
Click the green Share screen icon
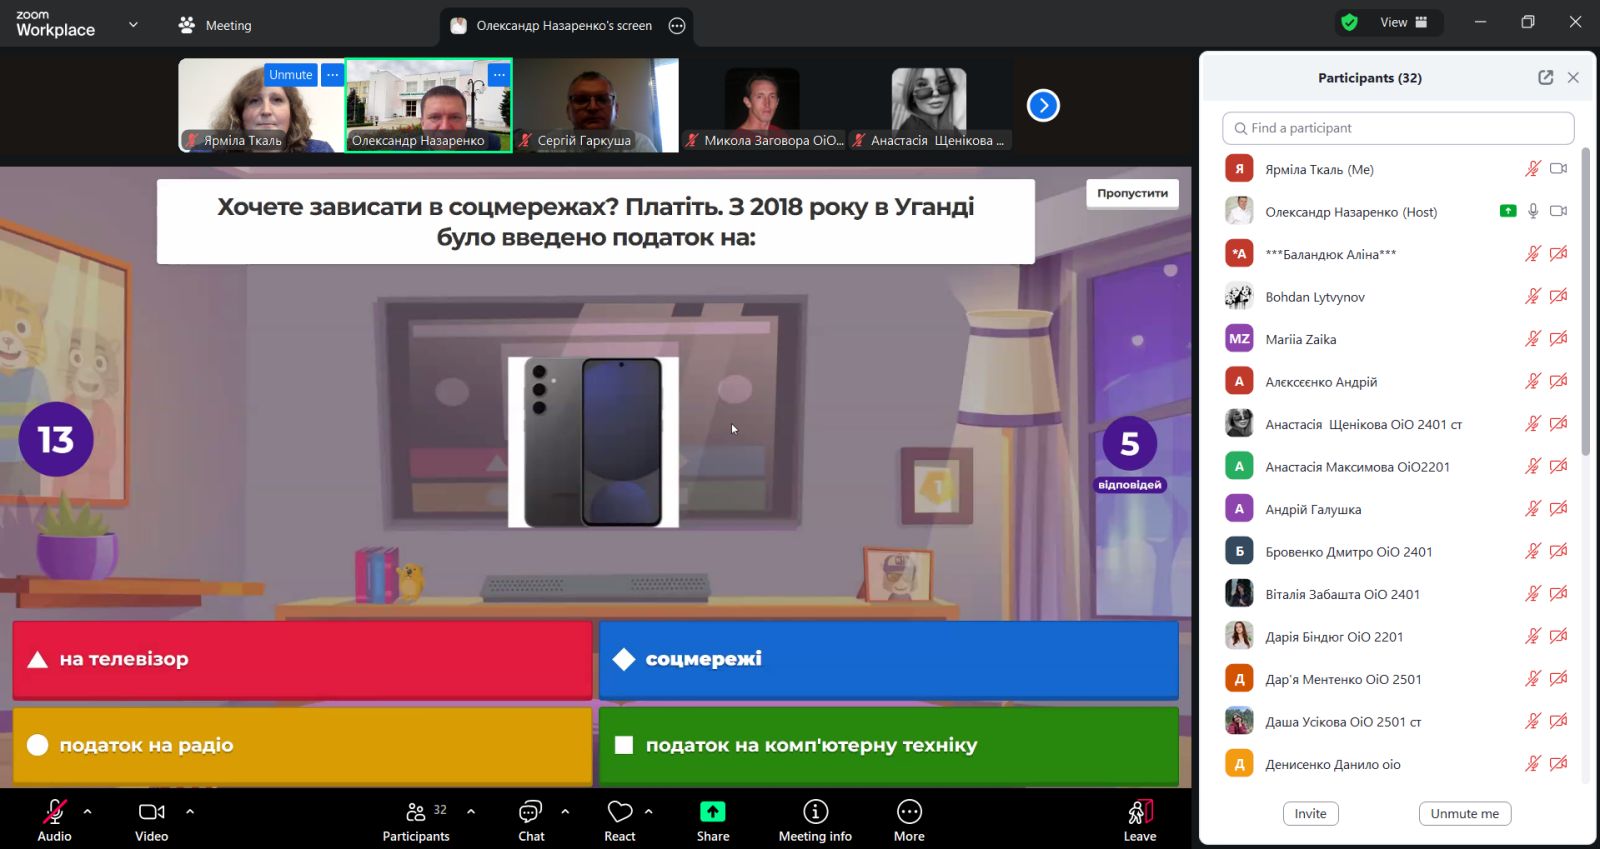(712, 812)
